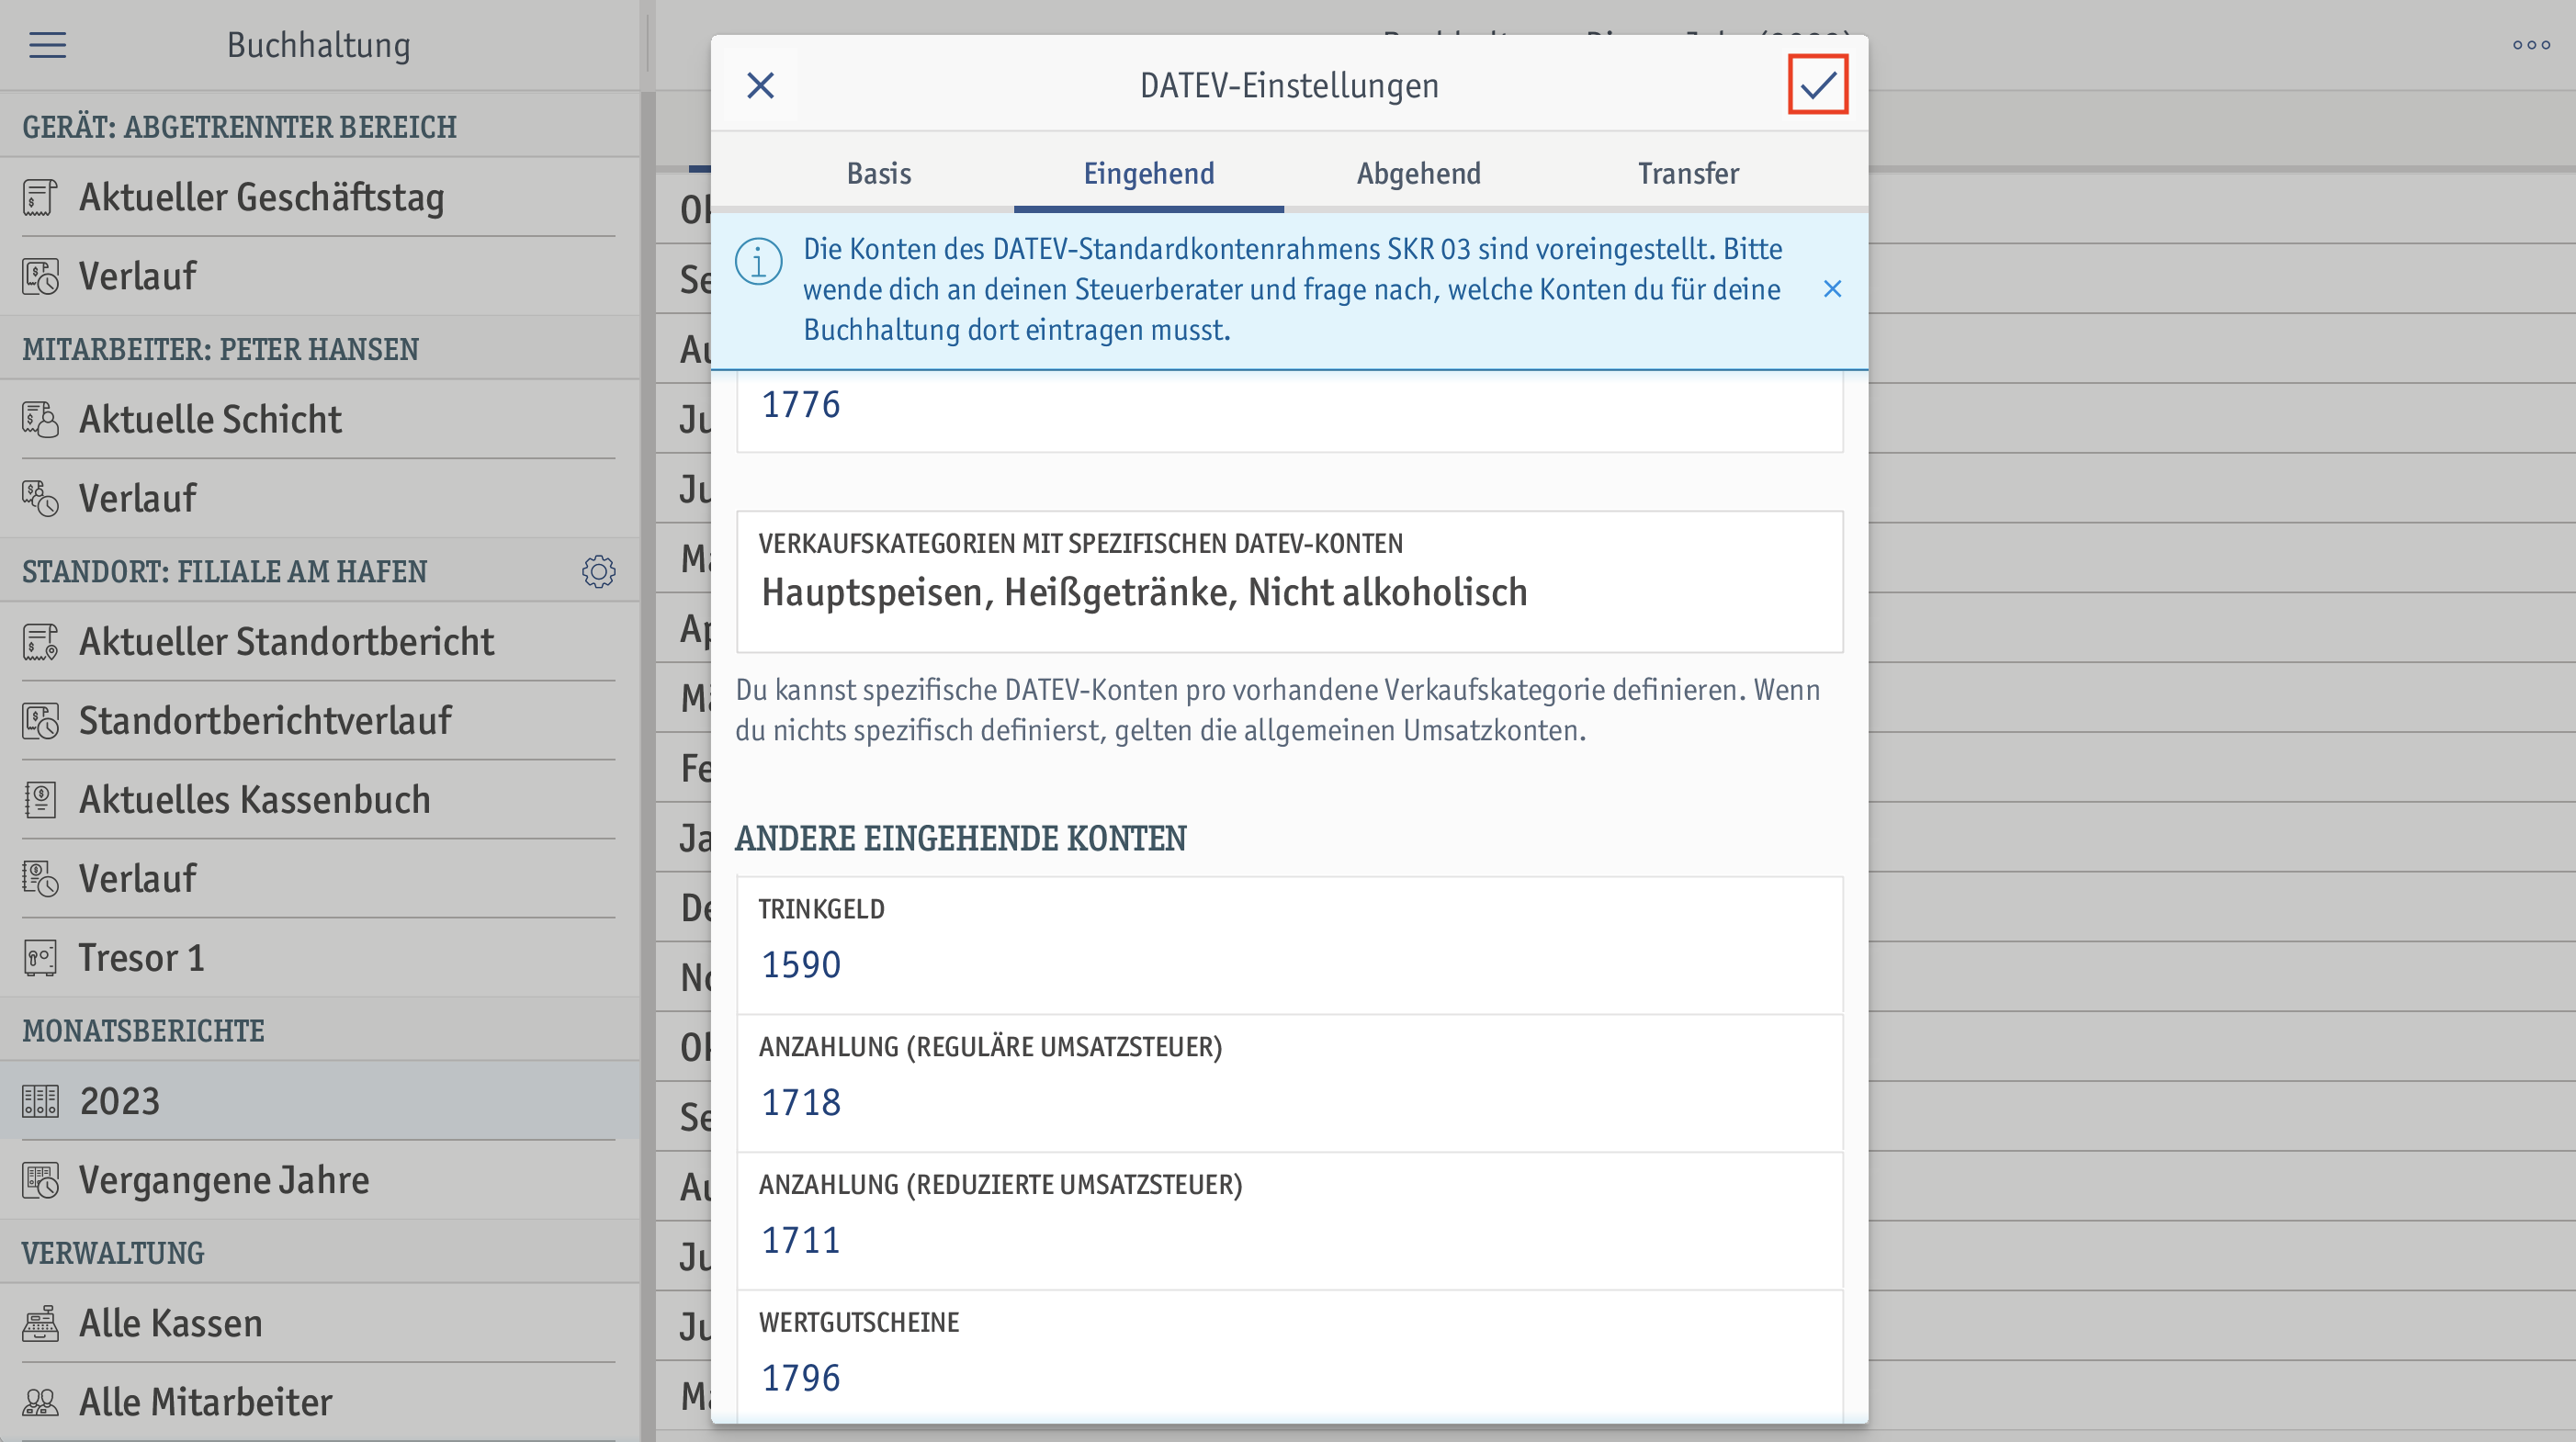This screenshot has width=2576, height=1442.
Task: Click the Wertgutscheine account number 1796
Action: click(799, 1379)
